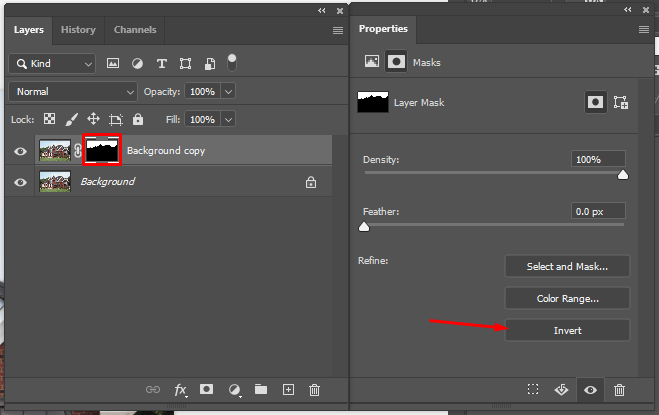
Task: Click Layer Mask thumbnail in Properties
Action: coord(373,102)
